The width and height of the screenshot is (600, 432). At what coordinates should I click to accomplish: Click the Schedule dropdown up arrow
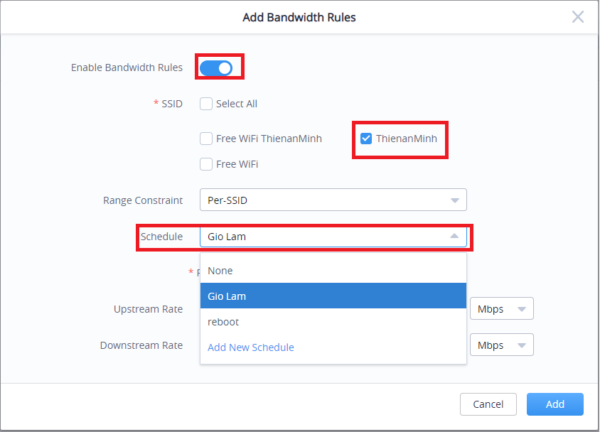point(455,237)
